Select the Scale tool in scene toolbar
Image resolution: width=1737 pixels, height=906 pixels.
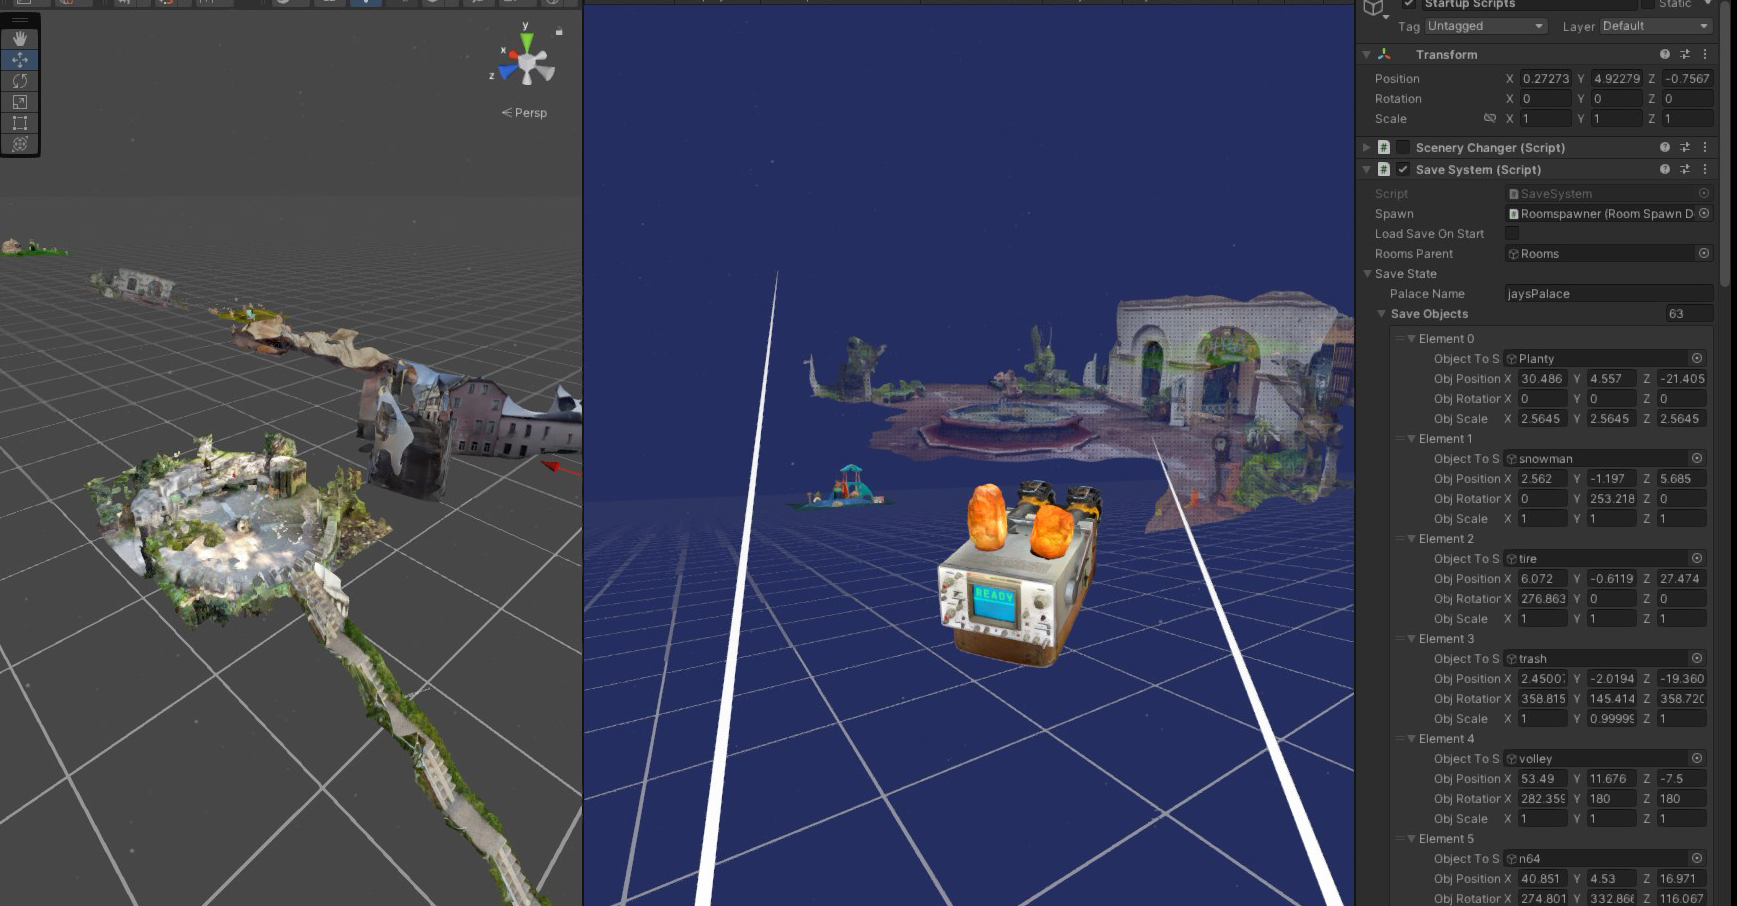(20, 102)
